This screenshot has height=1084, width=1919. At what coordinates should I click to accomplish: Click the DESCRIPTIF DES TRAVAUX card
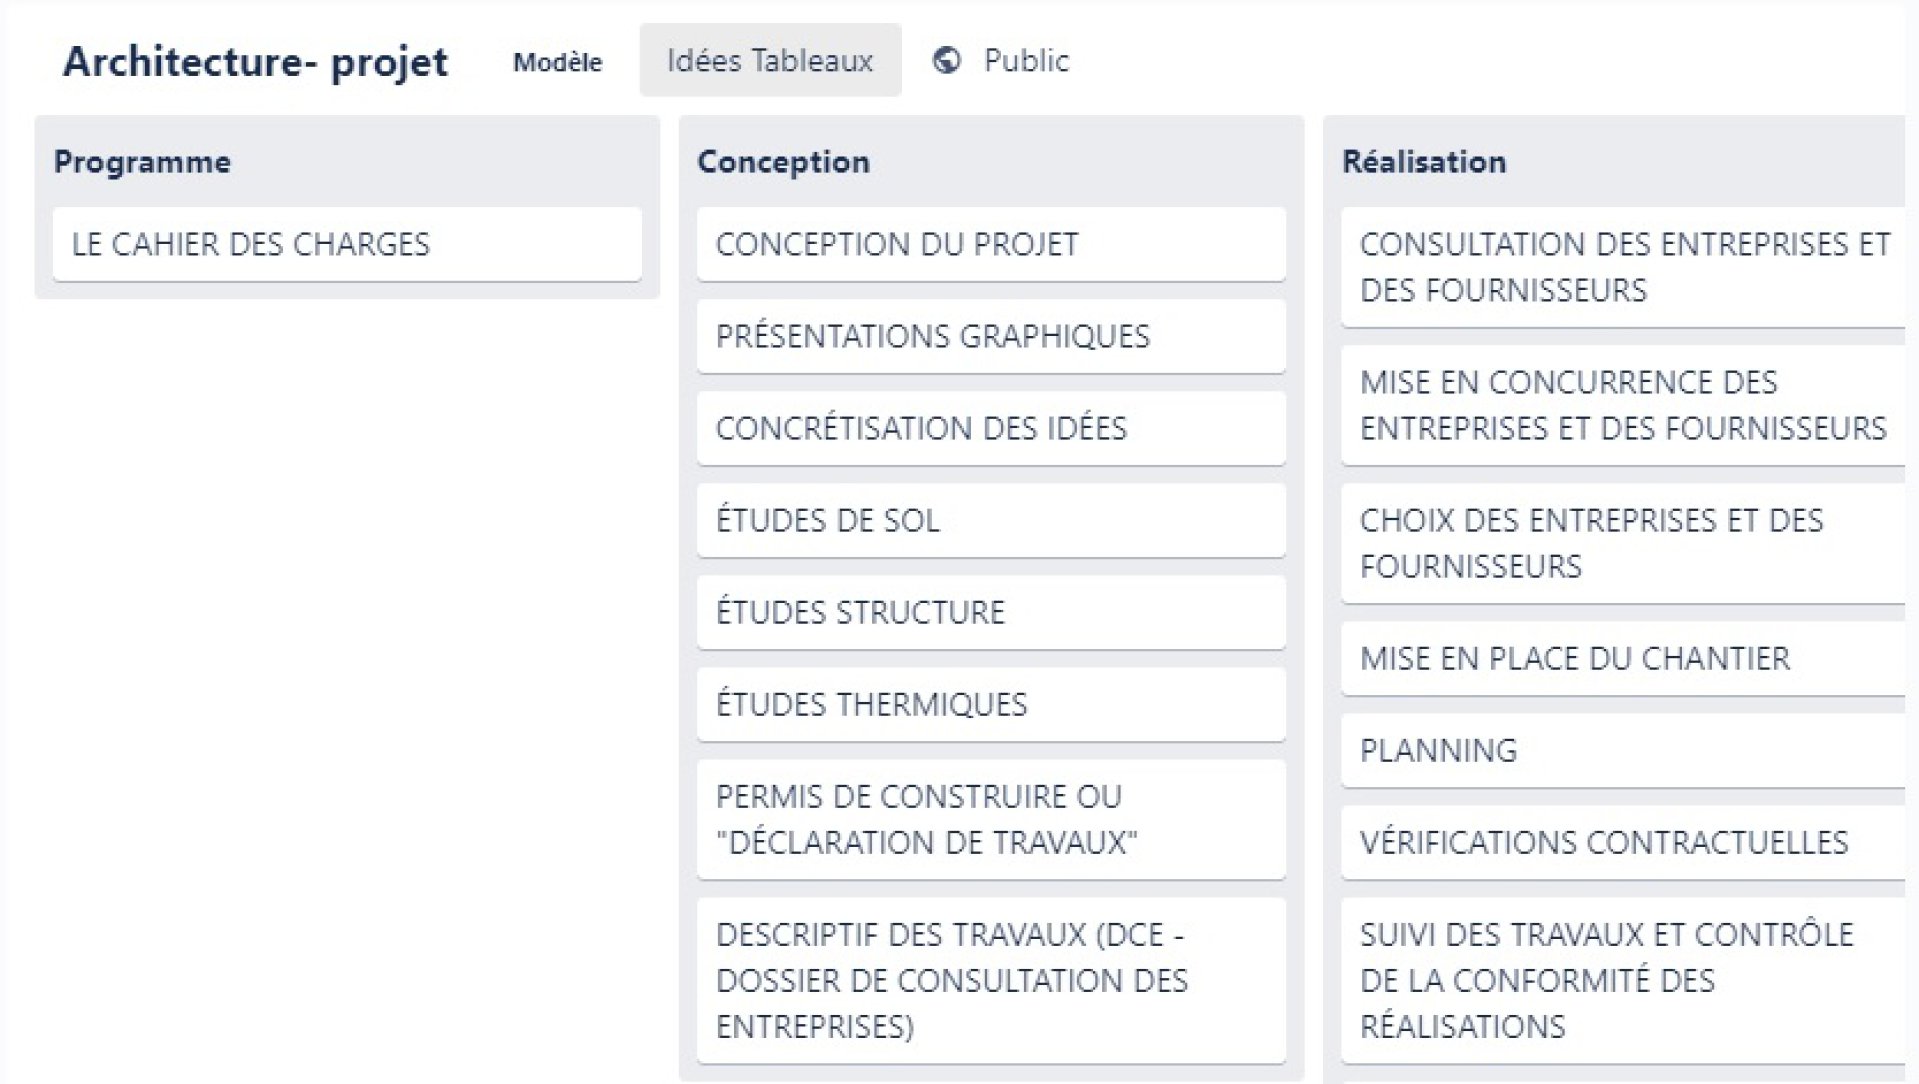991,980
